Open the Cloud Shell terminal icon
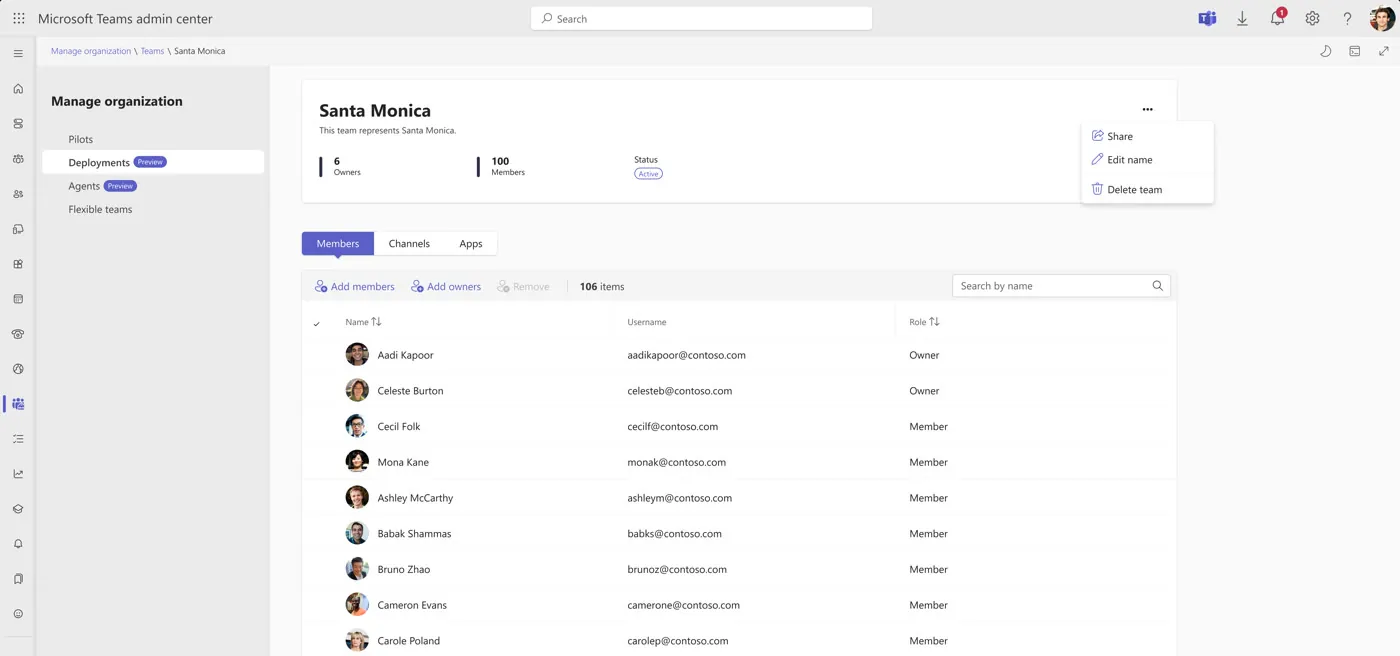The image size is (1400, 656). click(1355, 51)
